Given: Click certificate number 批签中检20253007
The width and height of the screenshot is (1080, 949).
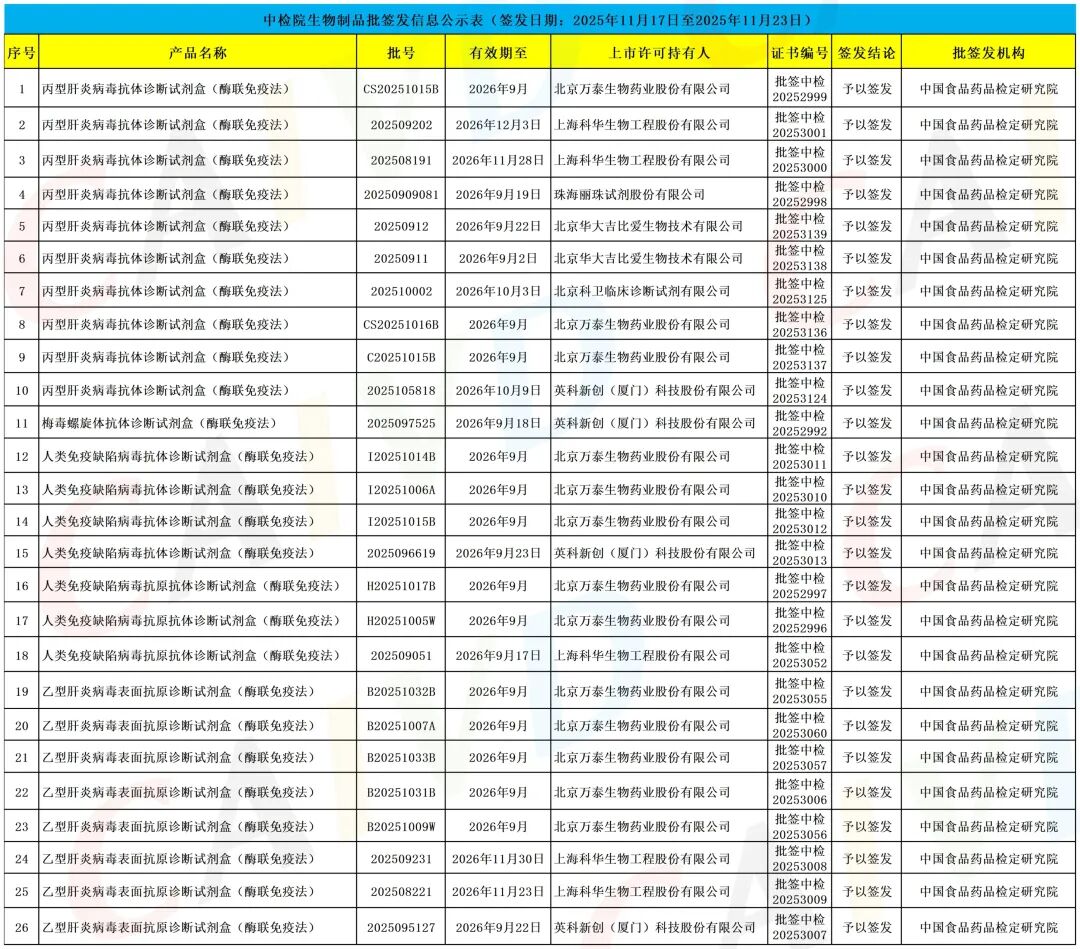Looking at the screenshot, I should (x=800, y=928).
